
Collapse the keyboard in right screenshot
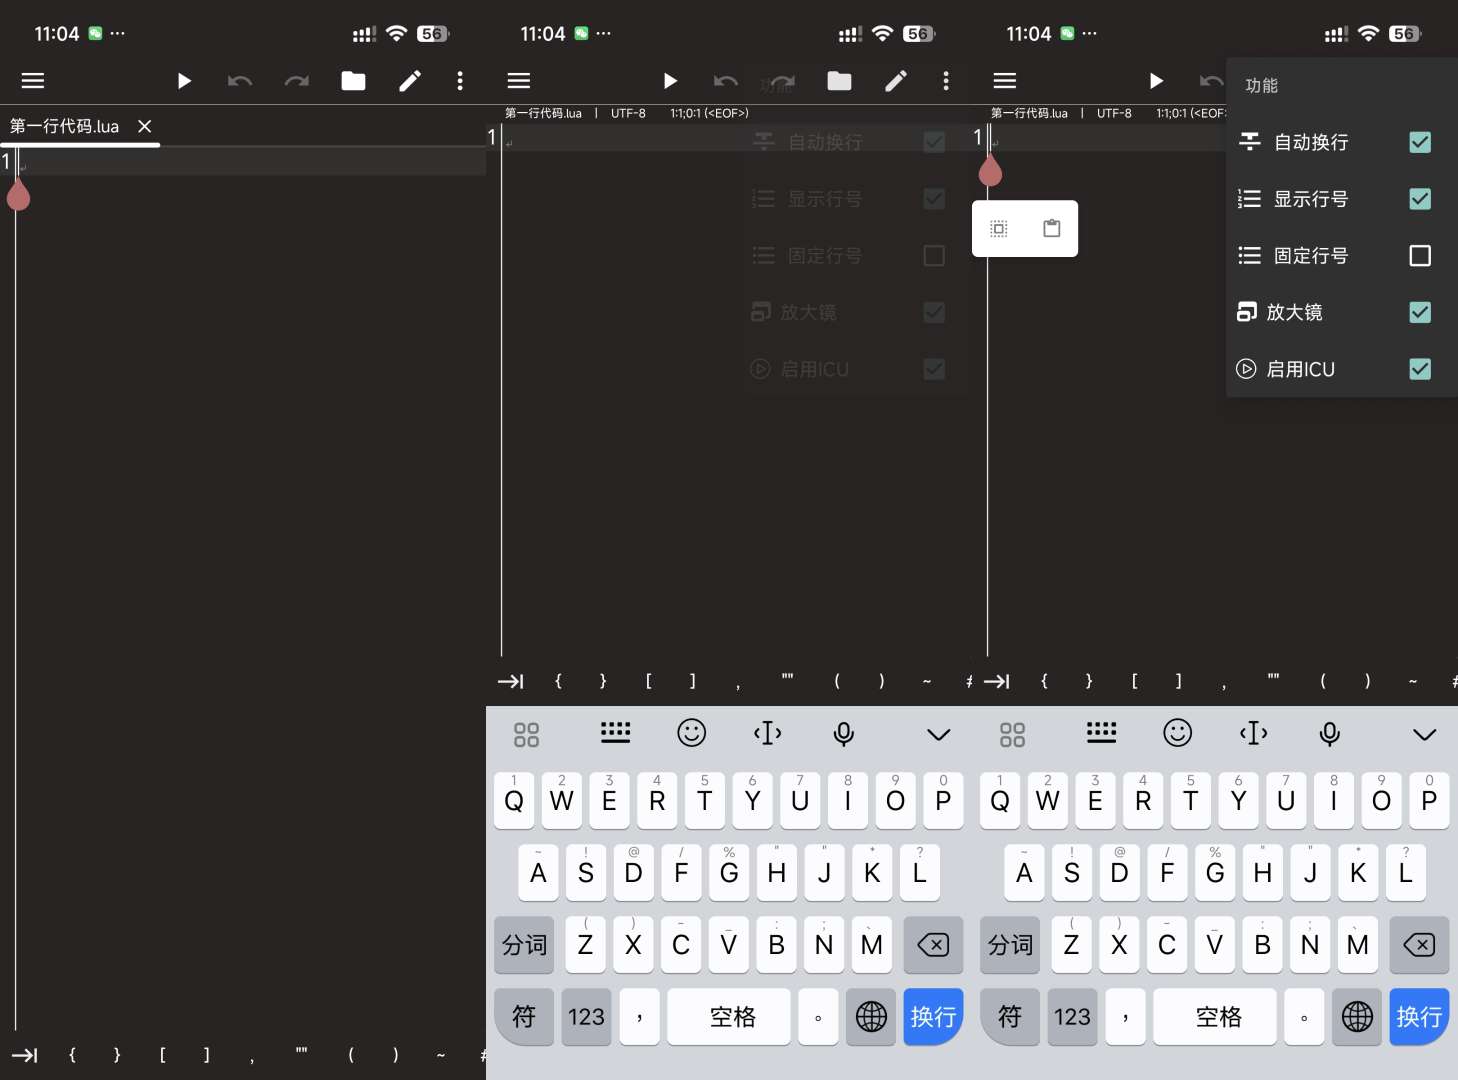(1424, 735)
